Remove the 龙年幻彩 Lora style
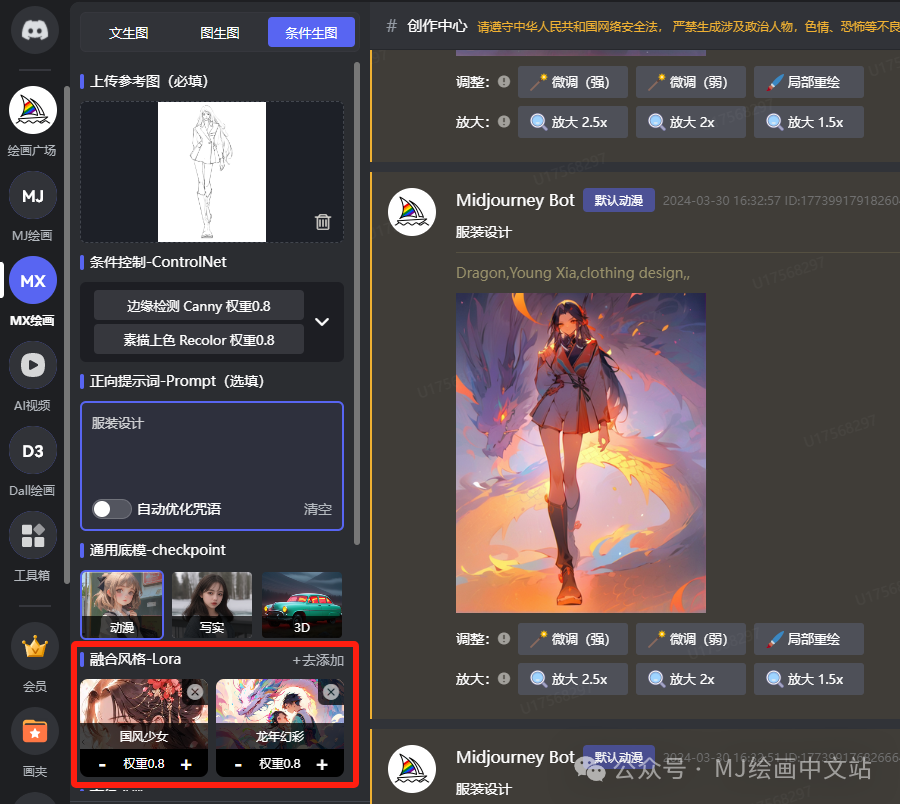Viewport: 900px width, 804px height. pos(330,691)
